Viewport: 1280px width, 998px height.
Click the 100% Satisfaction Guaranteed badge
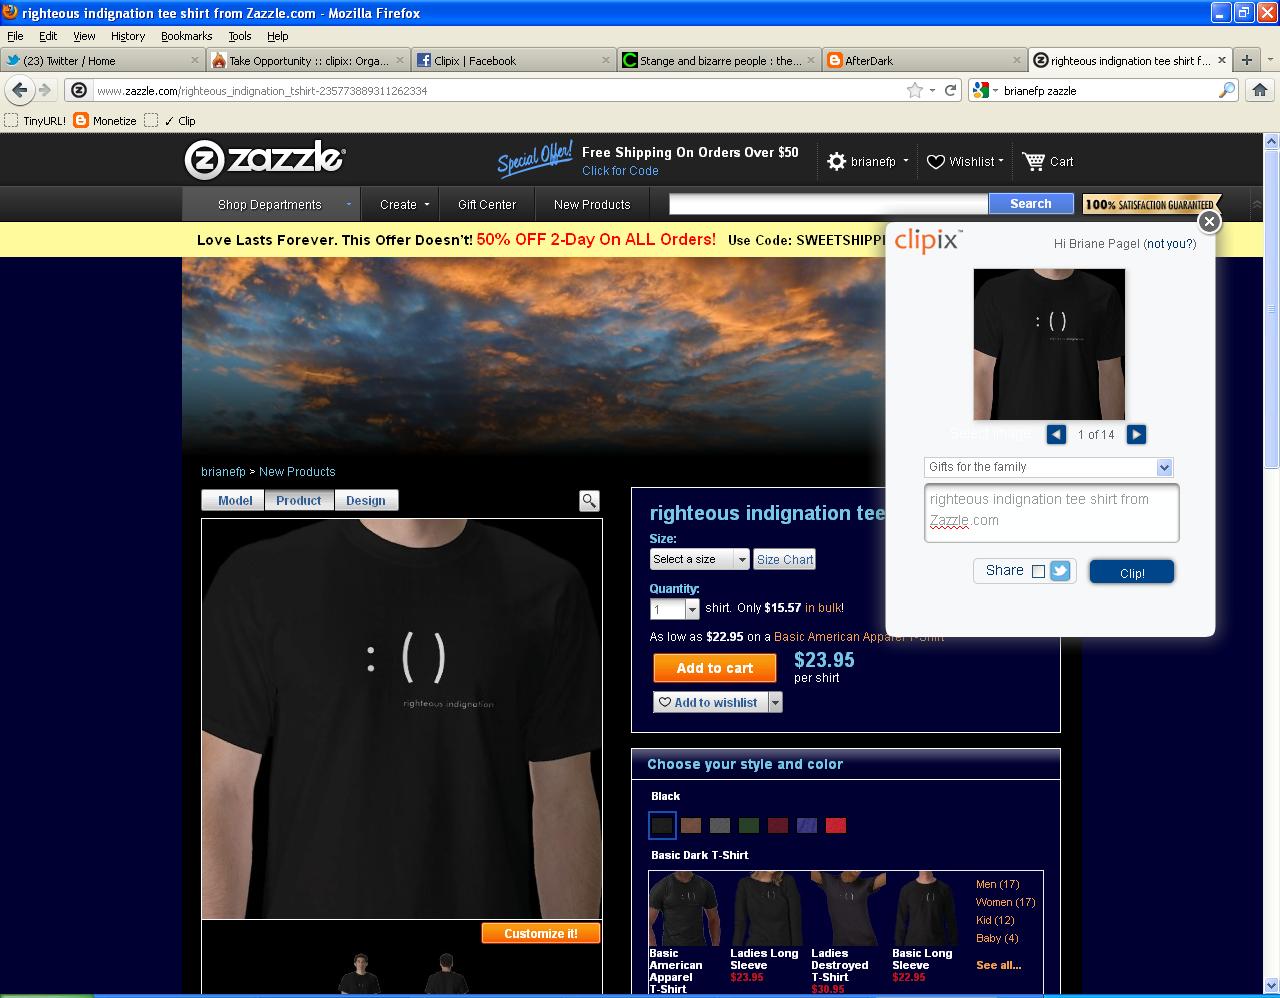1151,204
